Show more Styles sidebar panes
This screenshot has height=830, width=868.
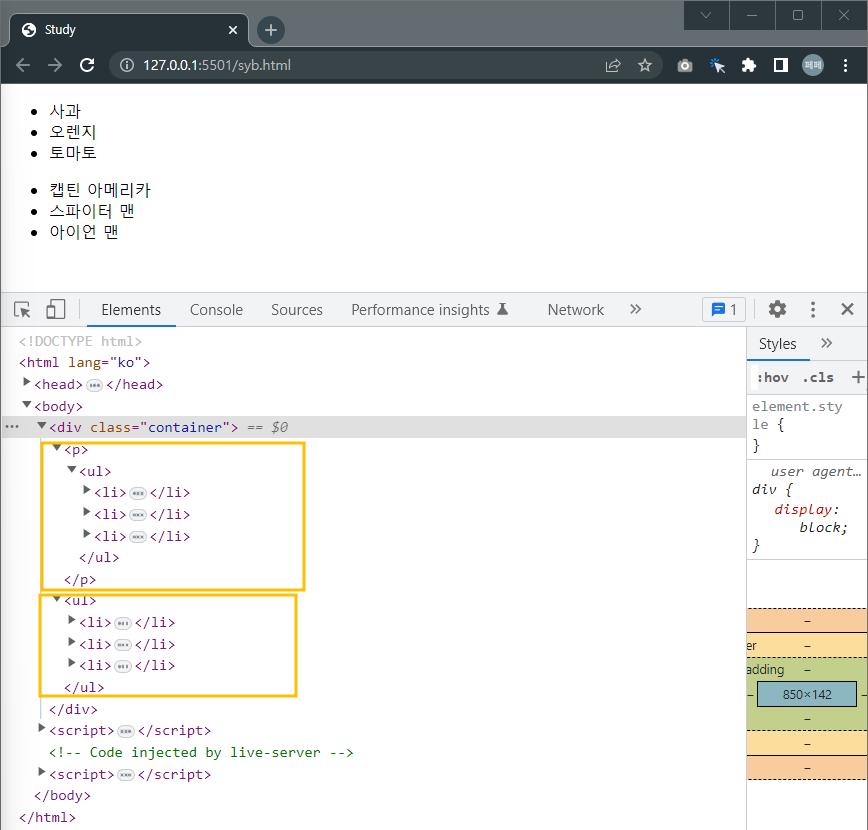click(826, 343)
